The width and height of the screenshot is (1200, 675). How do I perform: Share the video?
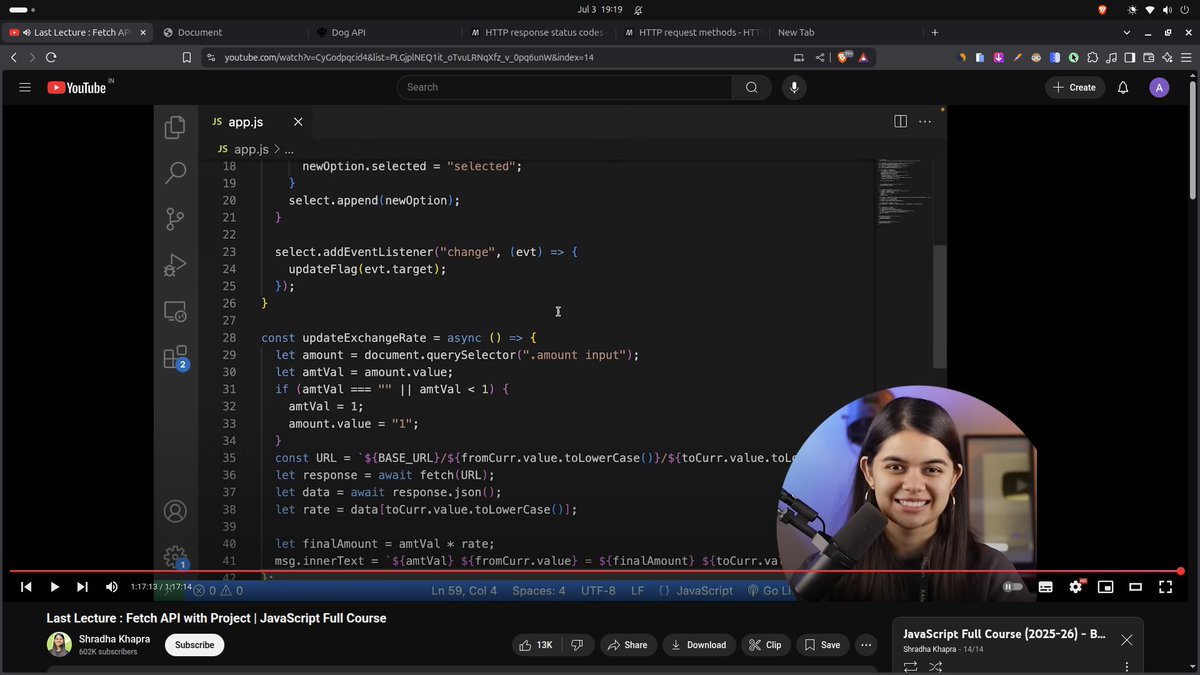pos(627,645)
